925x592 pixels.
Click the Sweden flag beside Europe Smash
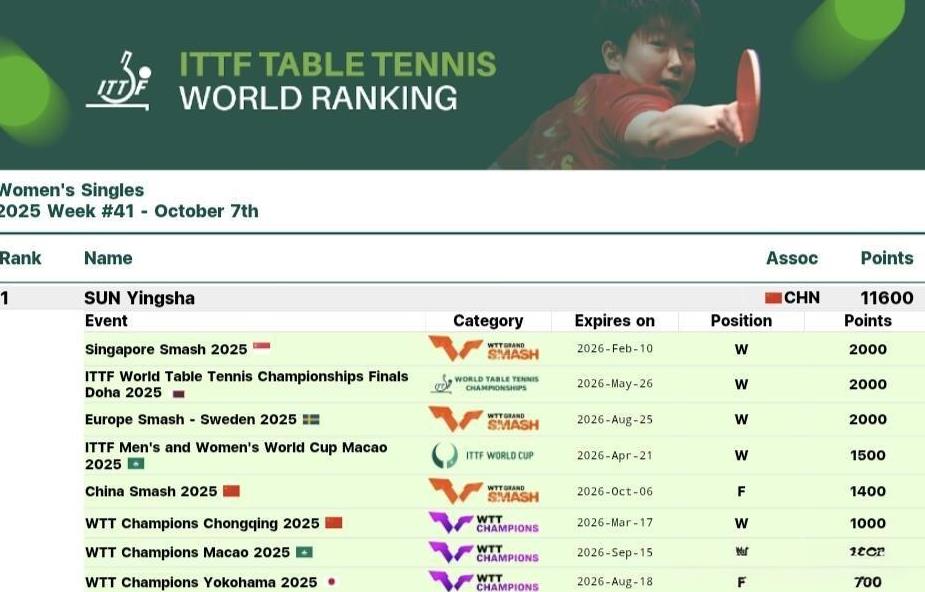[x=311, y=420]
